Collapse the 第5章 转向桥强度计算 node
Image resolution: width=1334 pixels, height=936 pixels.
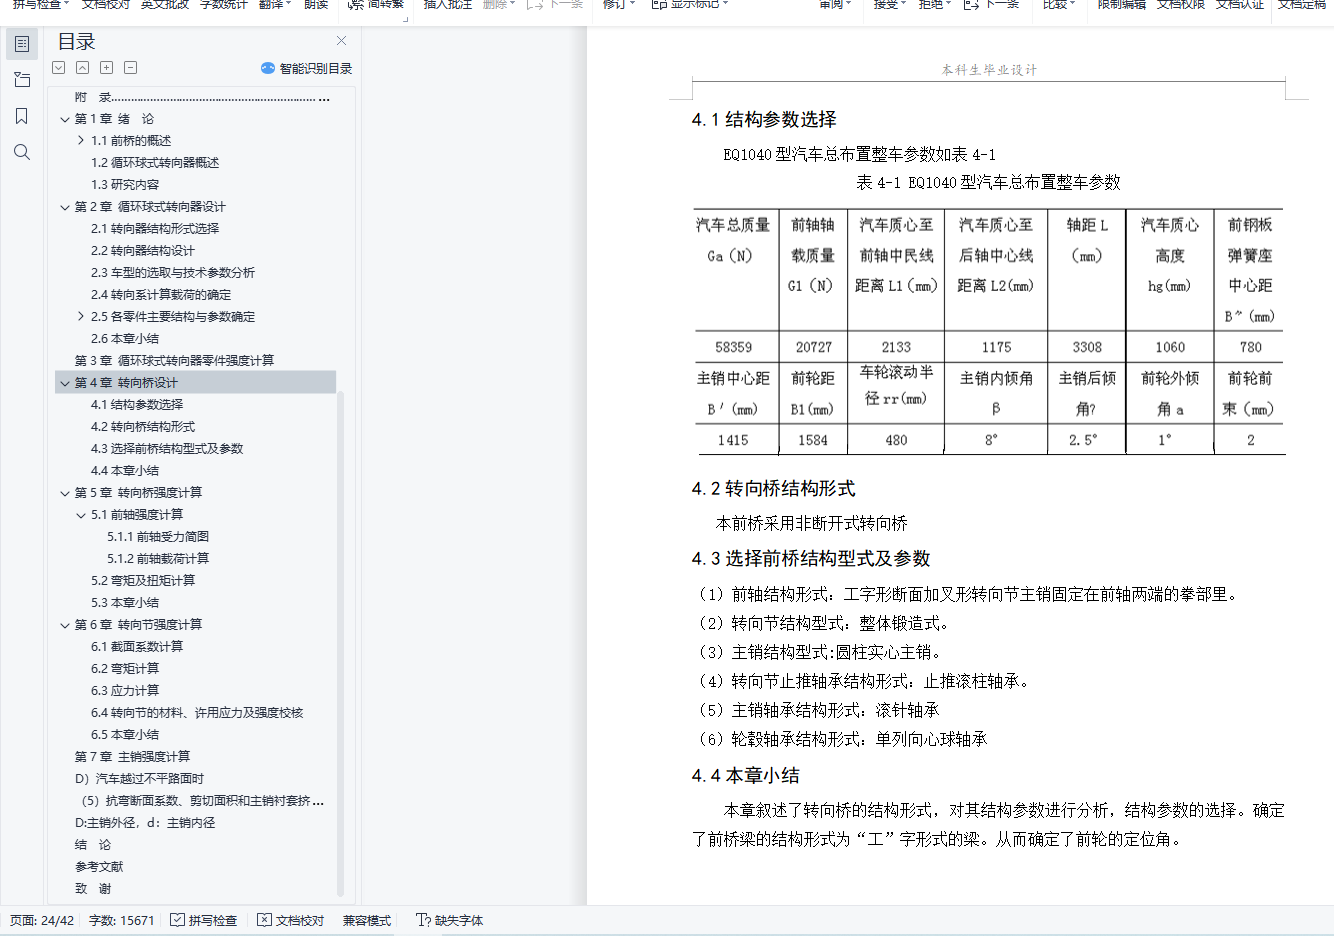click(65, 493)
